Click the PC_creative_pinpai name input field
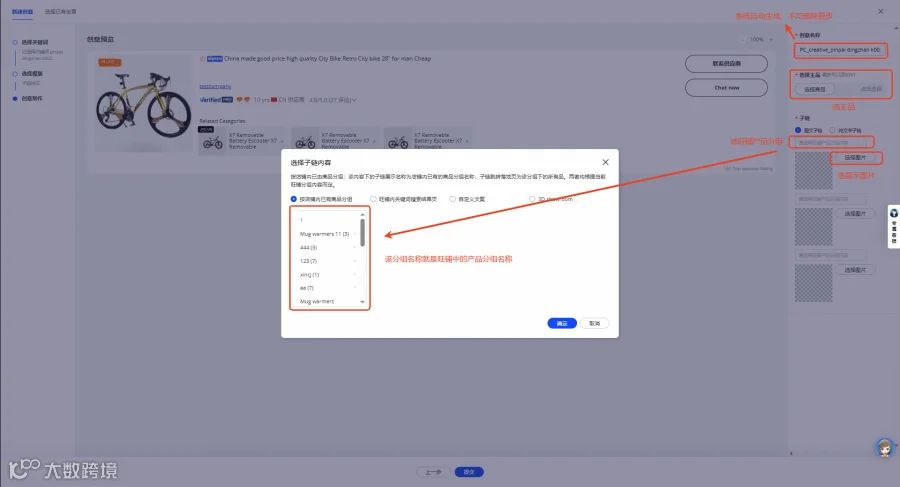Screen dimensions: 900x487 (x=840, y=50)
